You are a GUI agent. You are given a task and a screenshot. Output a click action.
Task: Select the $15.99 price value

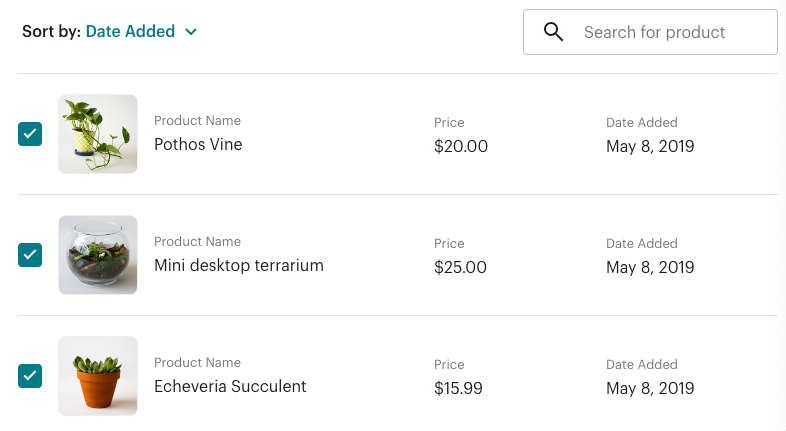(459, 388)
